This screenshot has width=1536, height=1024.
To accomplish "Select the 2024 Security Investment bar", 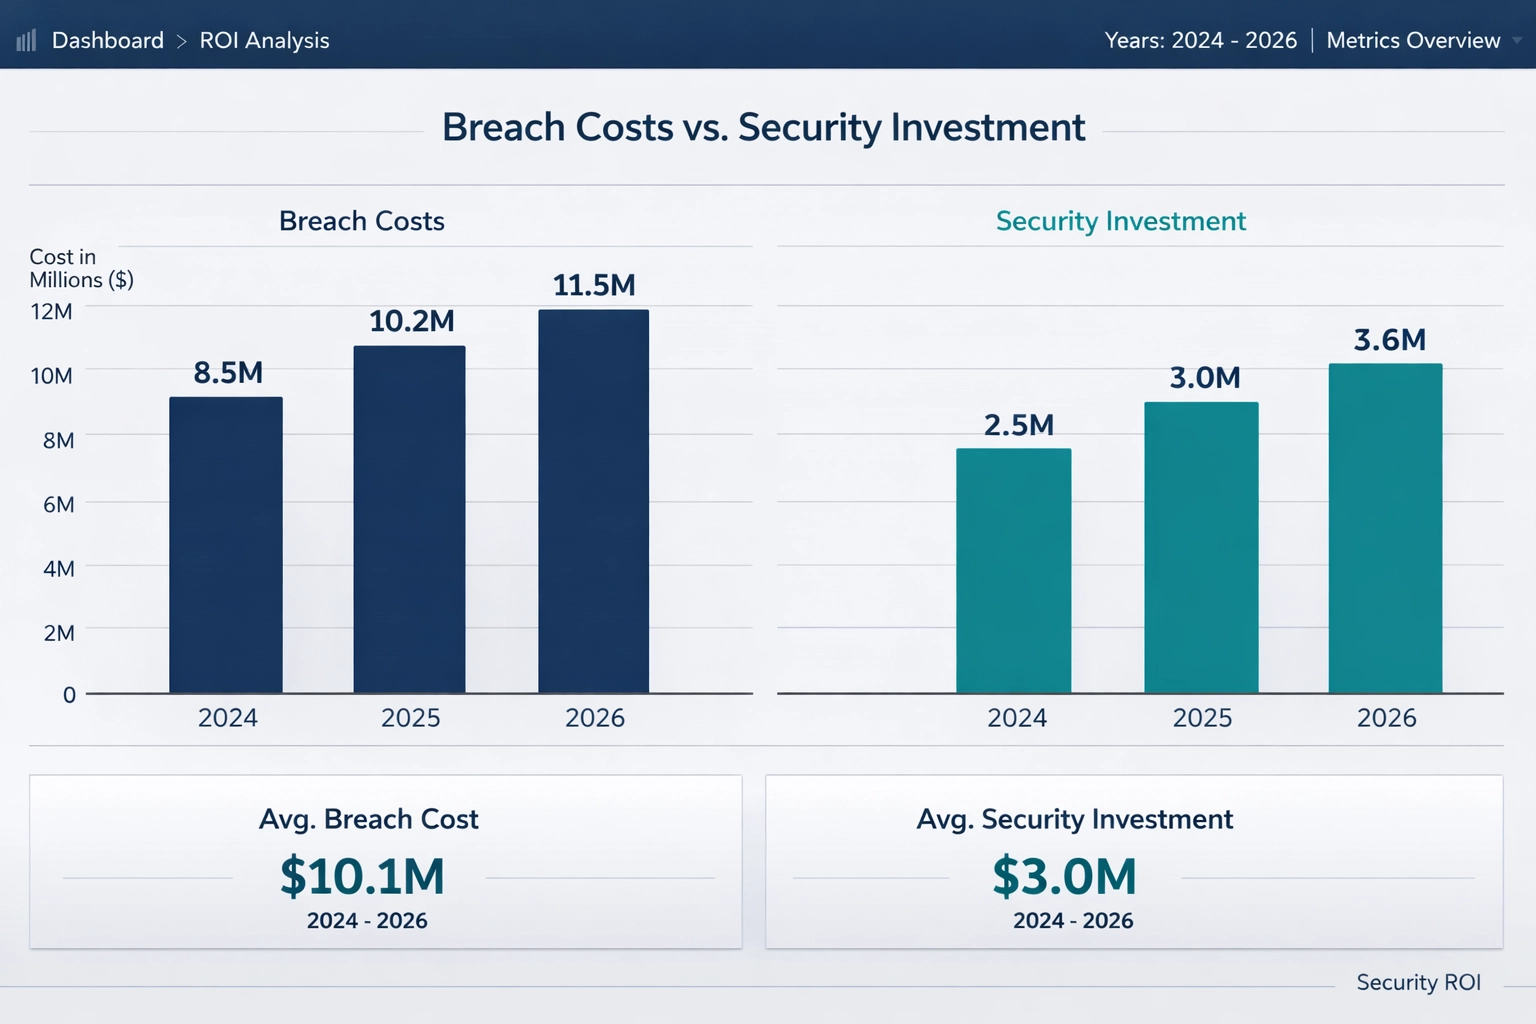I will (1015, 570).
